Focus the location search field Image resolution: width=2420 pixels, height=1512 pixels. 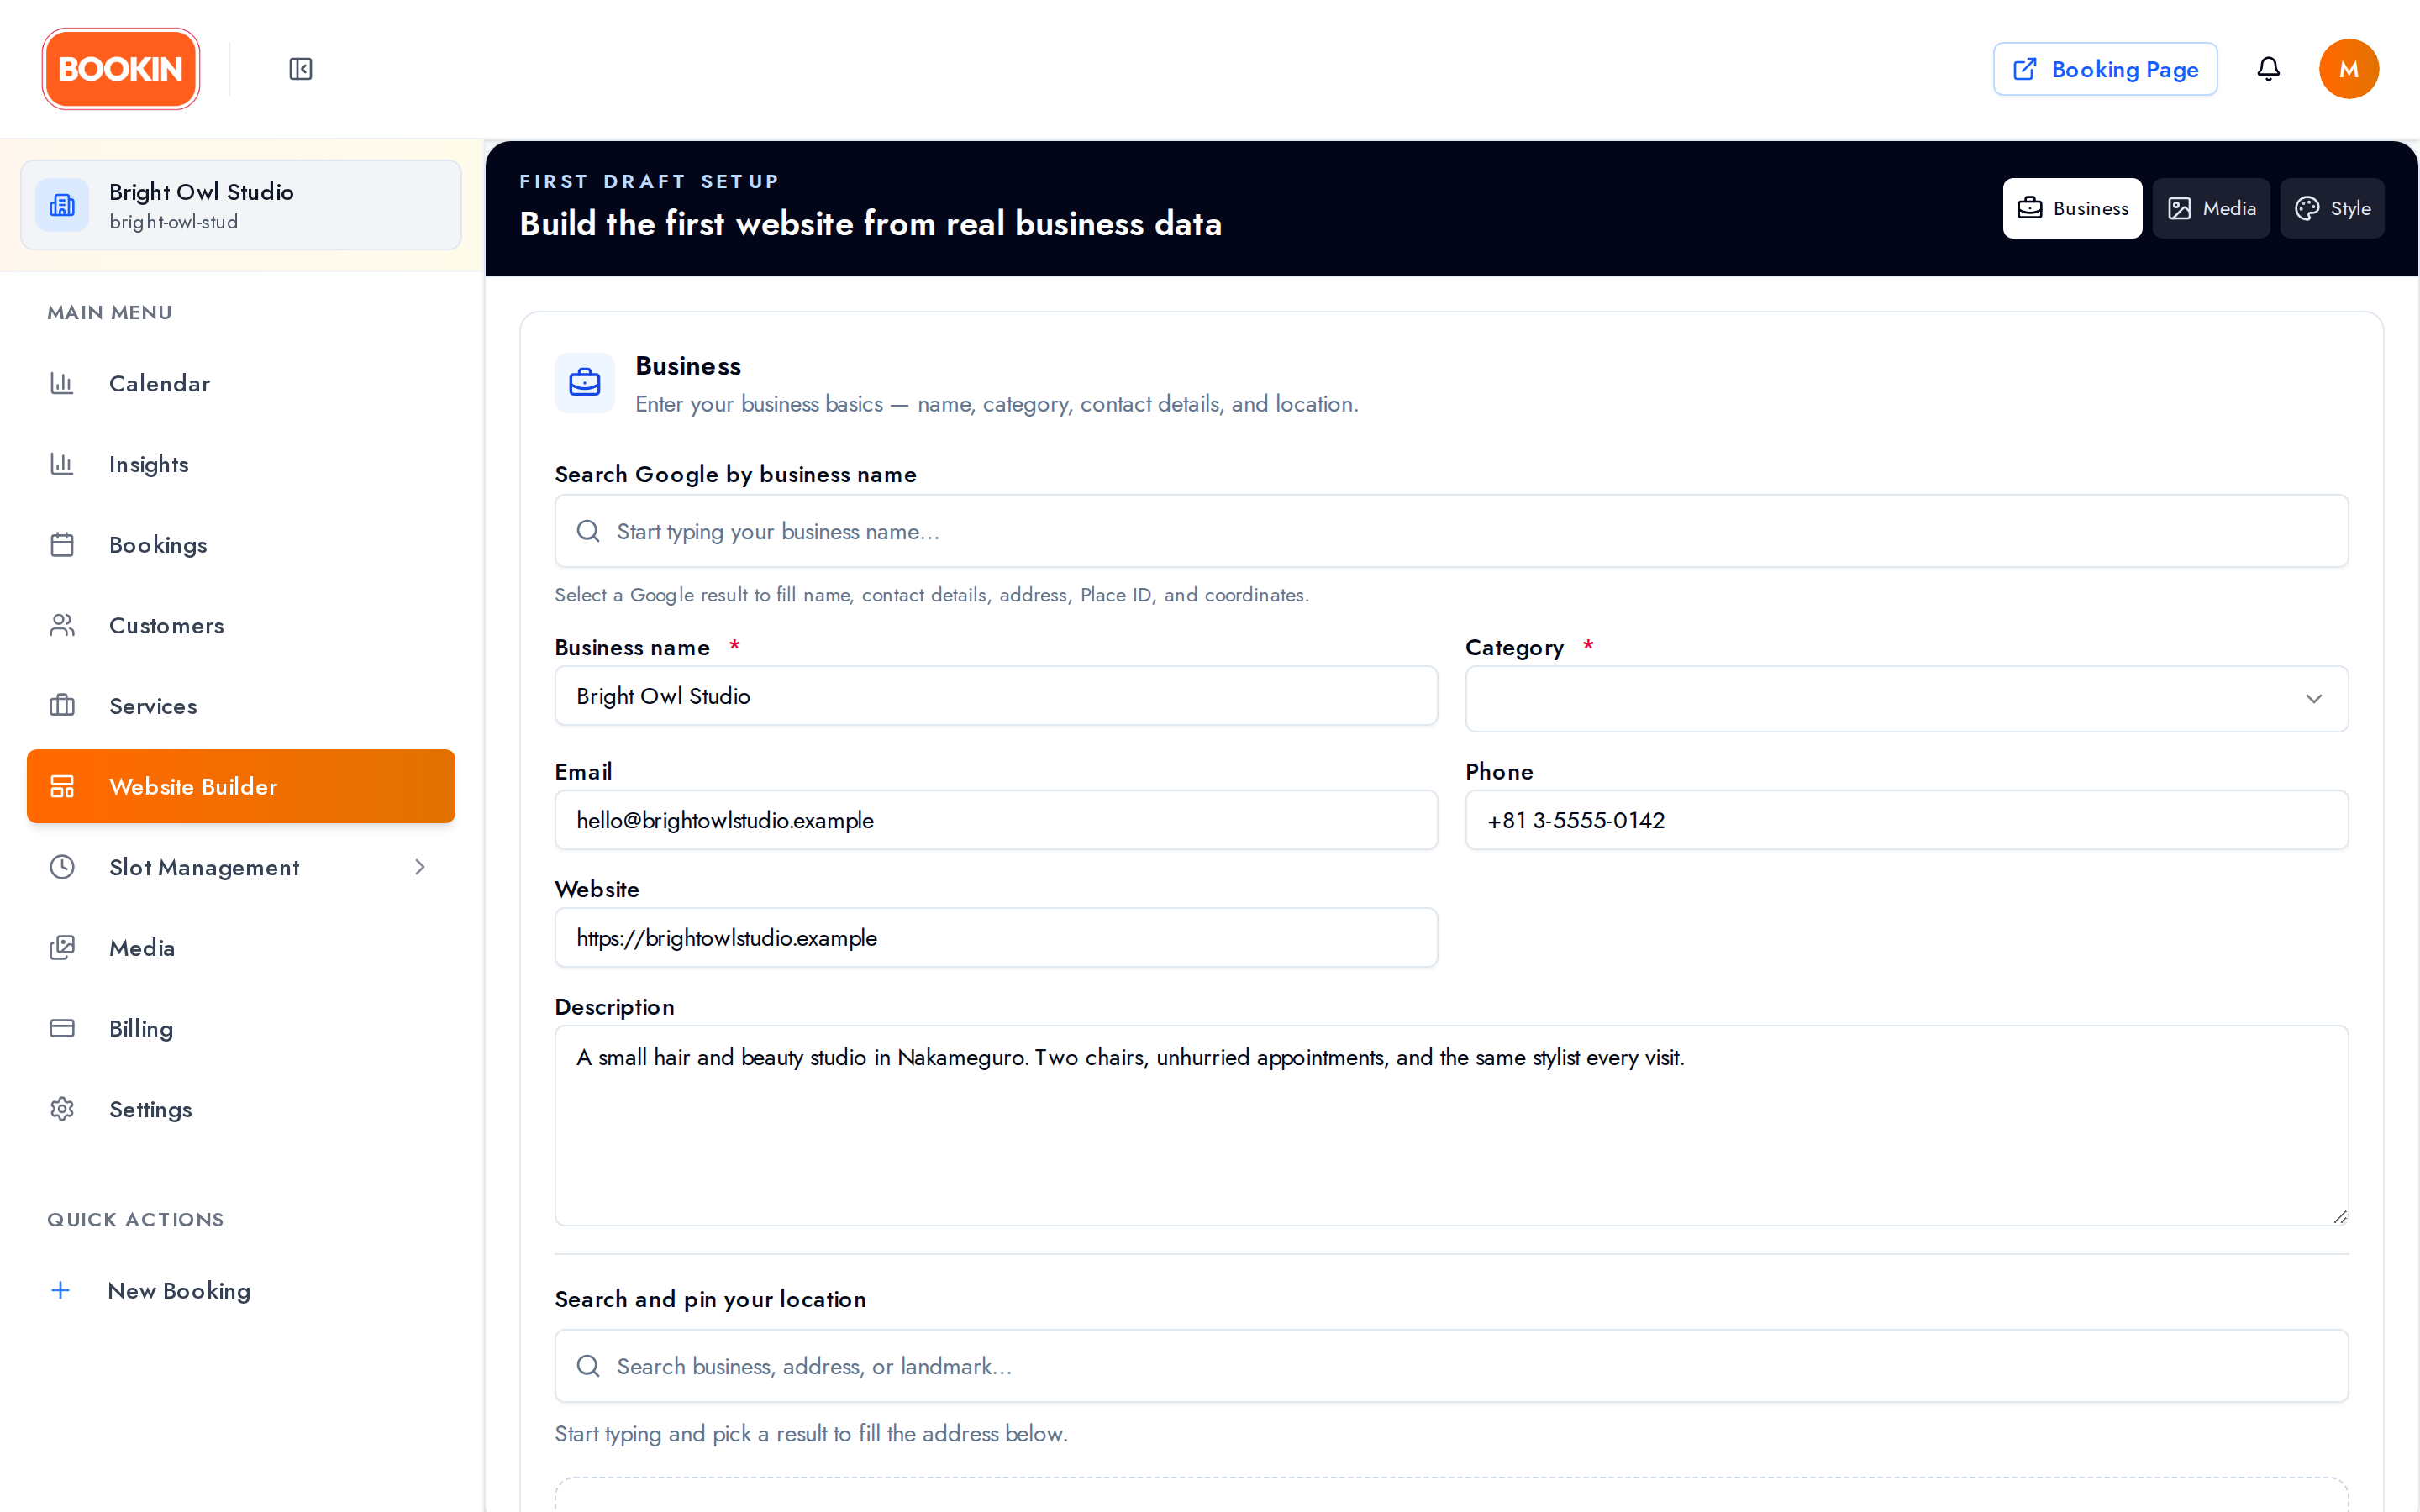tap(1451, 1366)
